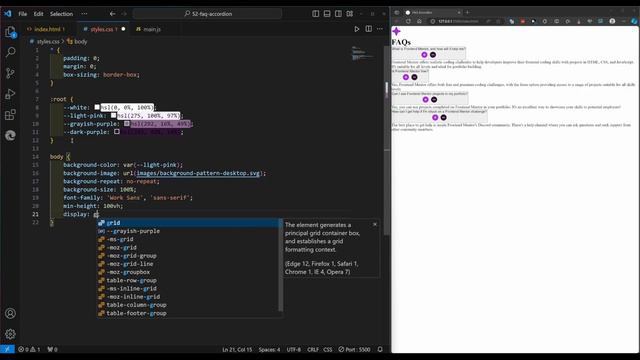Reload the page in the browser window

[408, 21]
